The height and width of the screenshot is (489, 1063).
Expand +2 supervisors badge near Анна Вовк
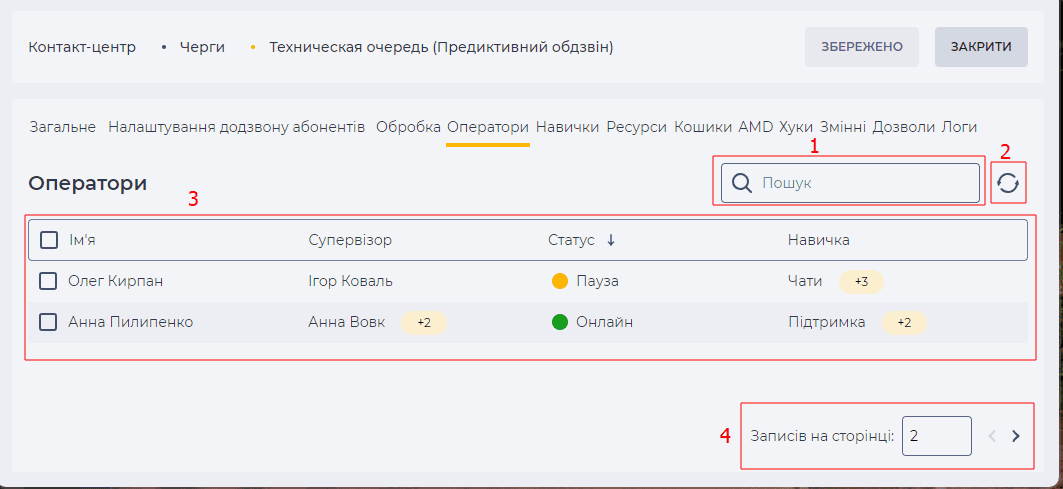[424, 323]
